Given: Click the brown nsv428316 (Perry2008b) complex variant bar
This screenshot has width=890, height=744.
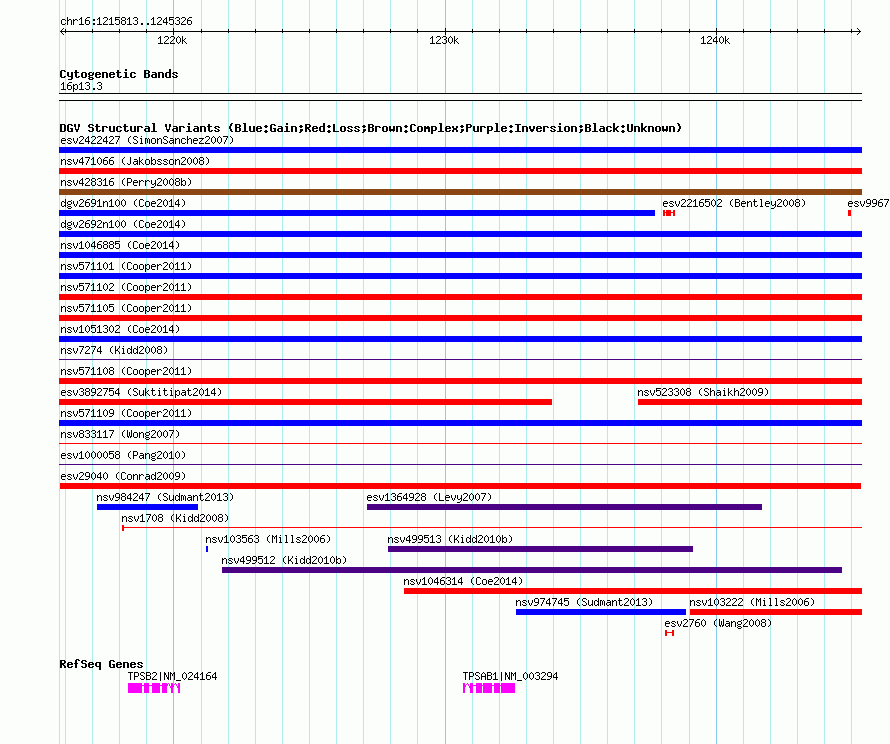Looking at the screenshot, I should tap(460, 192).
